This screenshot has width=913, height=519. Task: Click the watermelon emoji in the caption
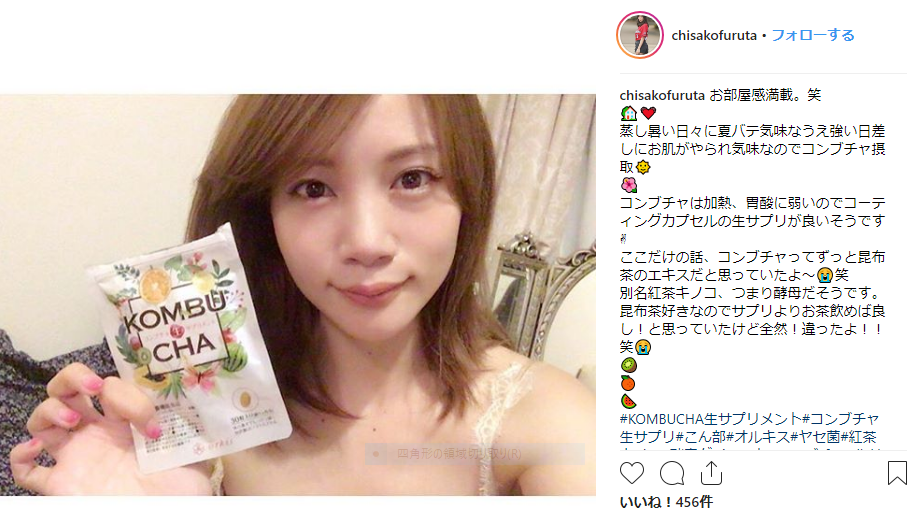pos(628,401)
